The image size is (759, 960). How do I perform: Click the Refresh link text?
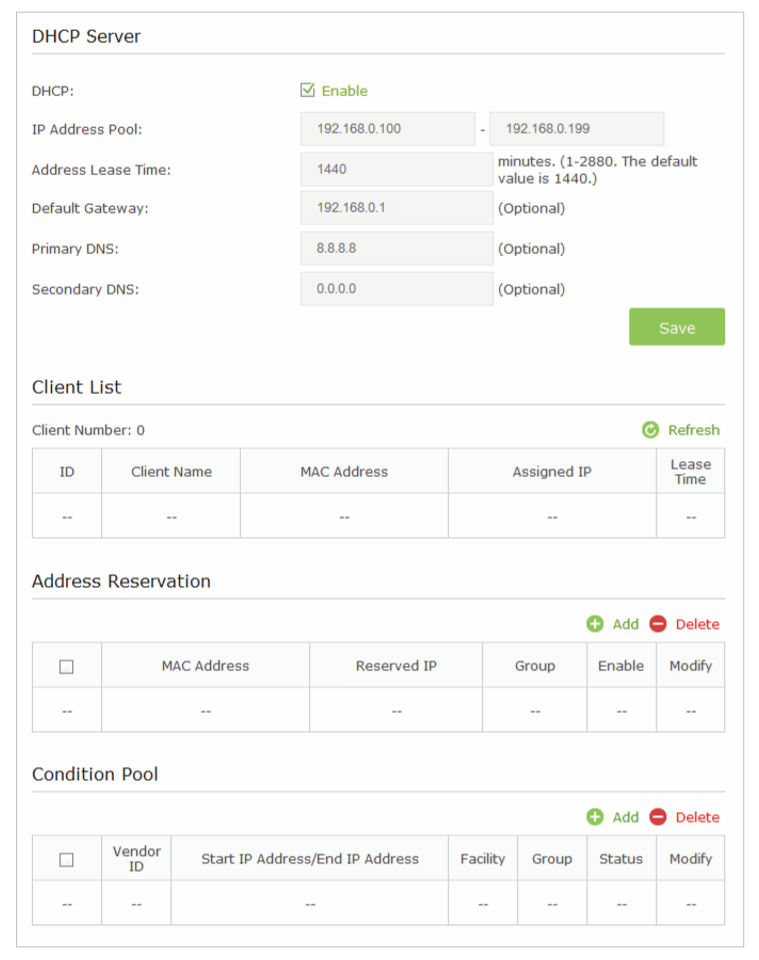click(693, 430)
